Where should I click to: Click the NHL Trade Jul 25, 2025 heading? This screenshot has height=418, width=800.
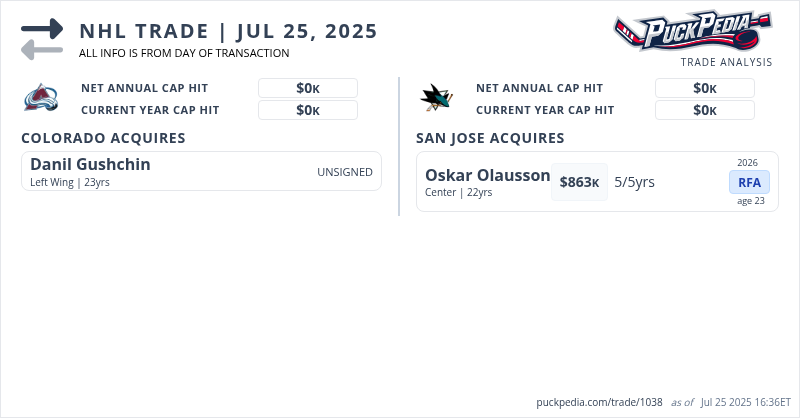tap(229, 31)
